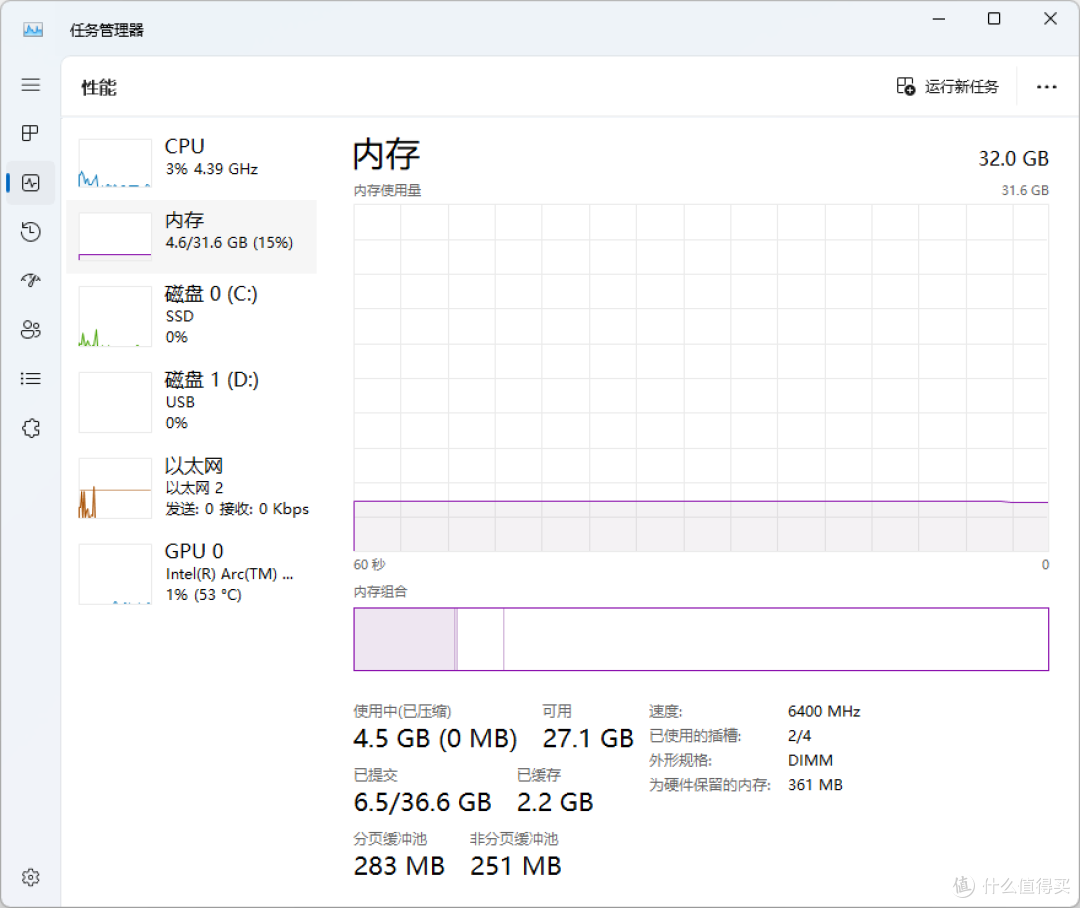Select the CPU performance entry
Screen dimensions: 1080x908
[191, 163]
